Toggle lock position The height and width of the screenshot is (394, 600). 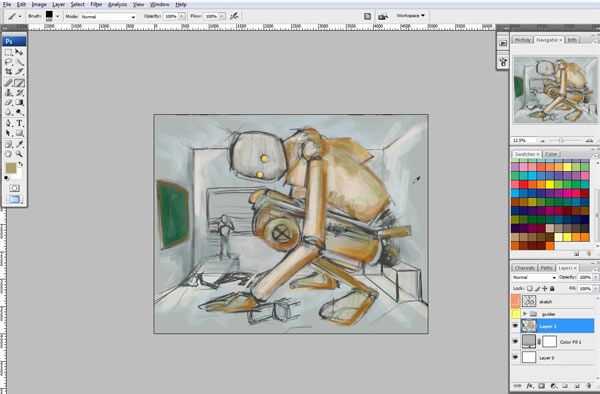545,288
